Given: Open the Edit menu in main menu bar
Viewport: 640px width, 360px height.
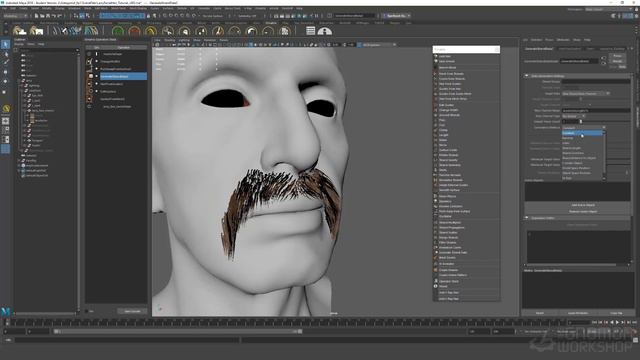Looking at the screenshot, I should pos(13,8).
